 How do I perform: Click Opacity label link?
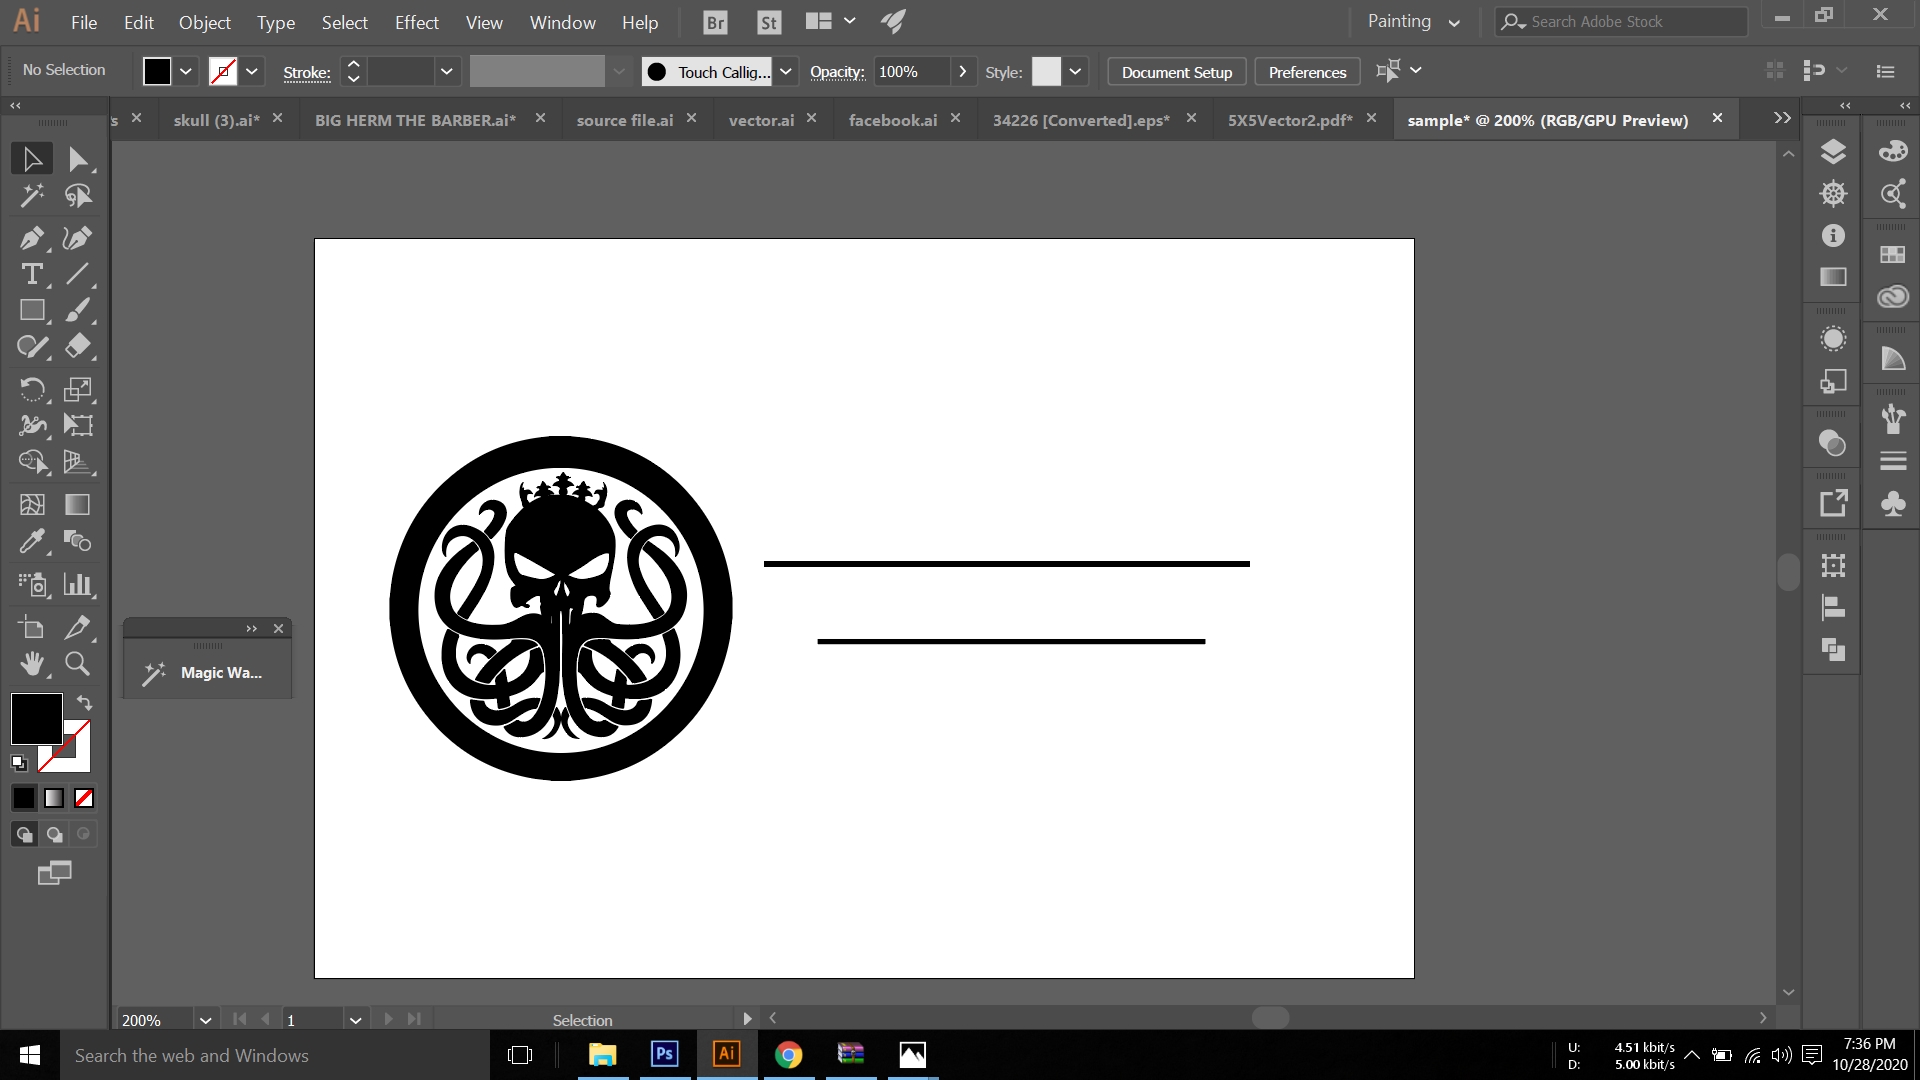(x=837, y=72)
